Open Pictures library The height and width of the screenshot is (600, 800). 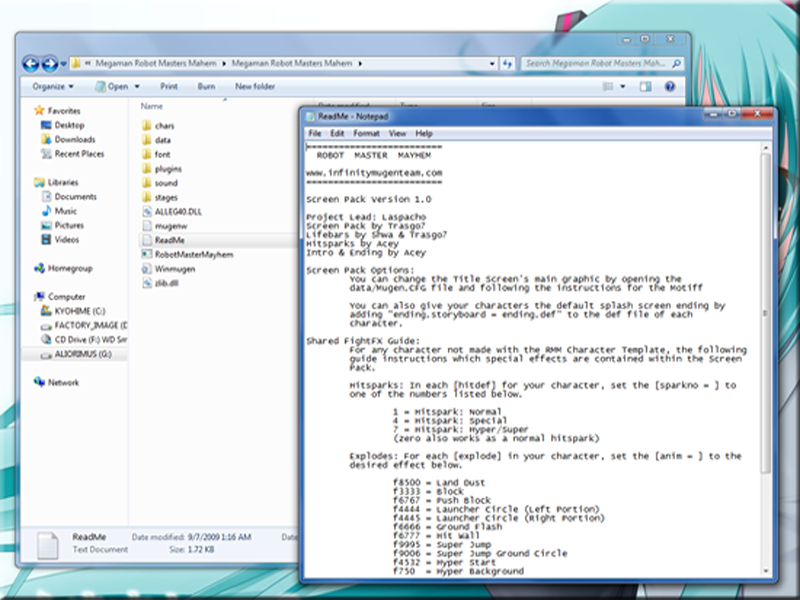point(69,225)
